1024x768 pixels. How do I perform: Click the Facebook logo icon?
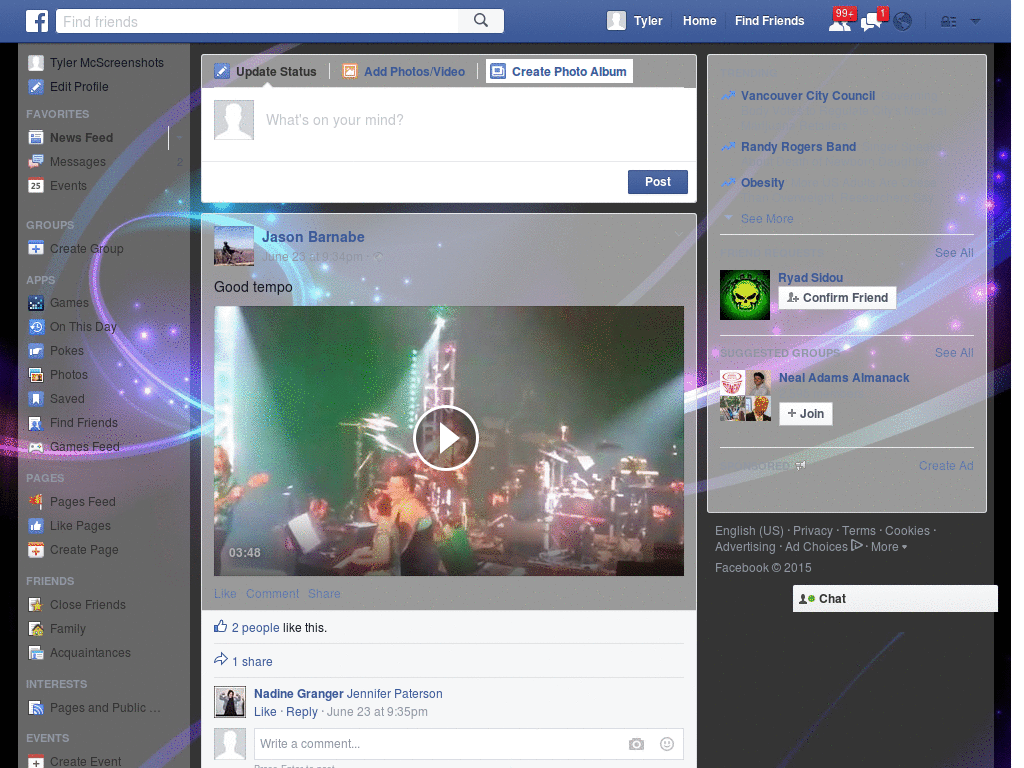point(37,21)
